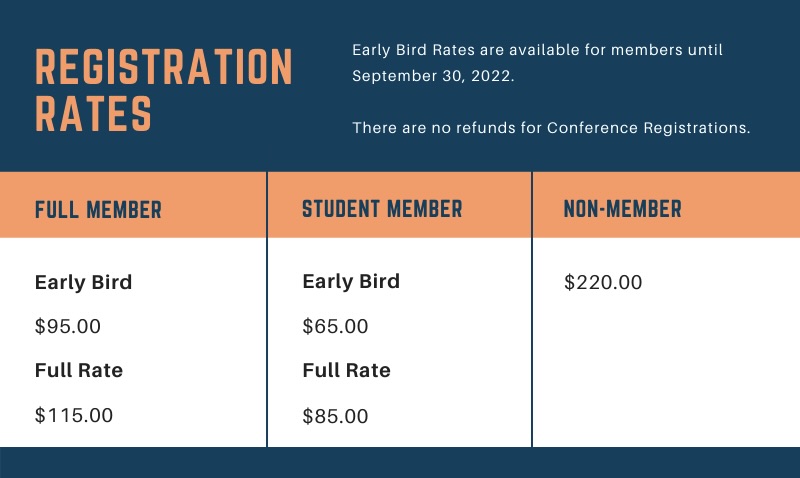
Task: Select the Non-Member column header
Action: tap(622, 209)
